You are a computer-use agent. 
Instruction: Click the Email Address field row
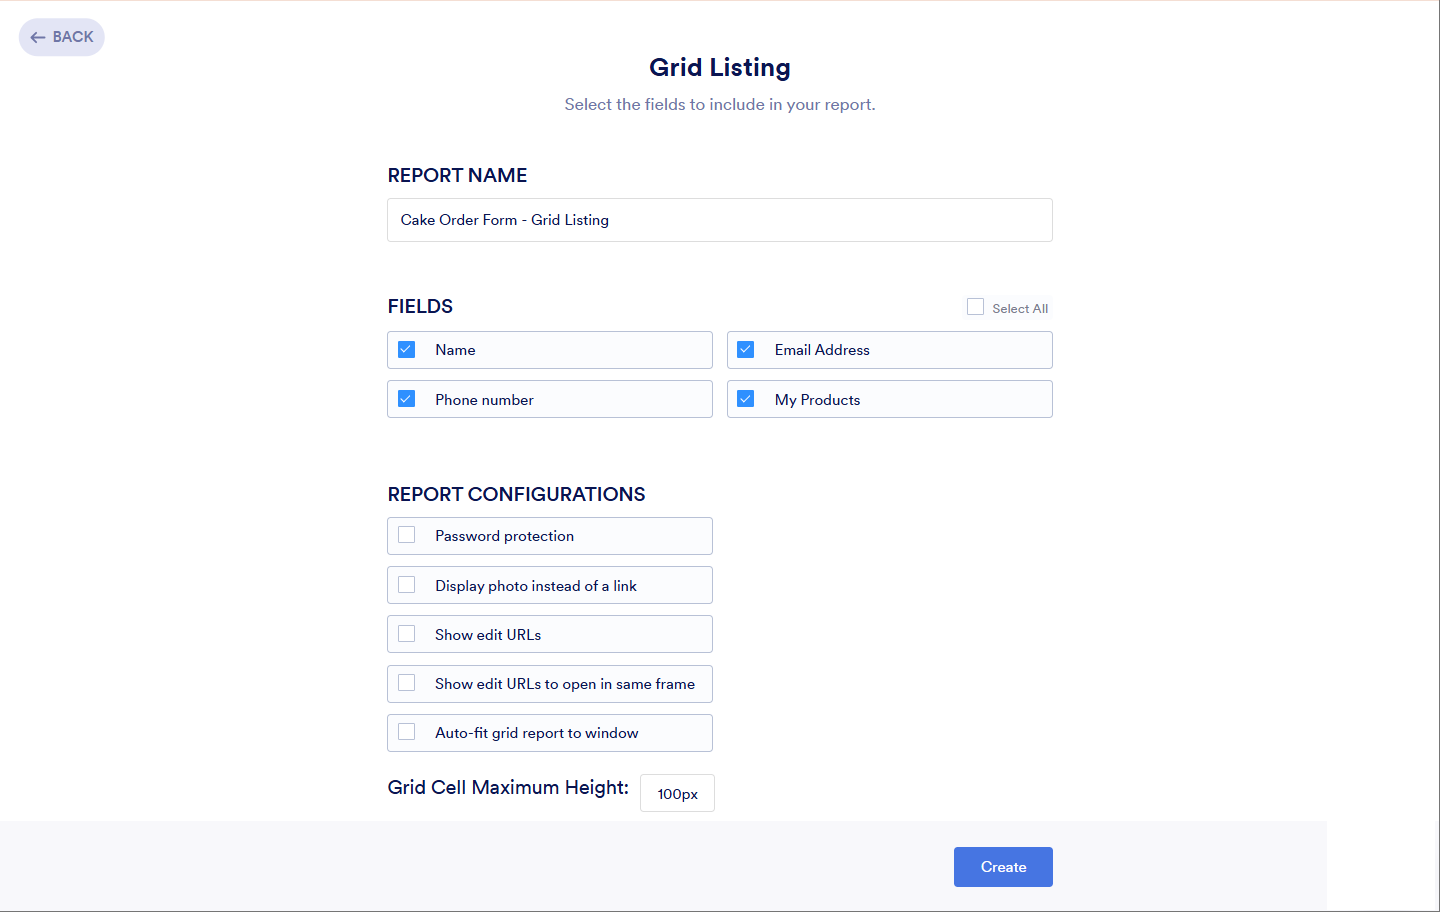pyautogui.click(x=889, y=349)
